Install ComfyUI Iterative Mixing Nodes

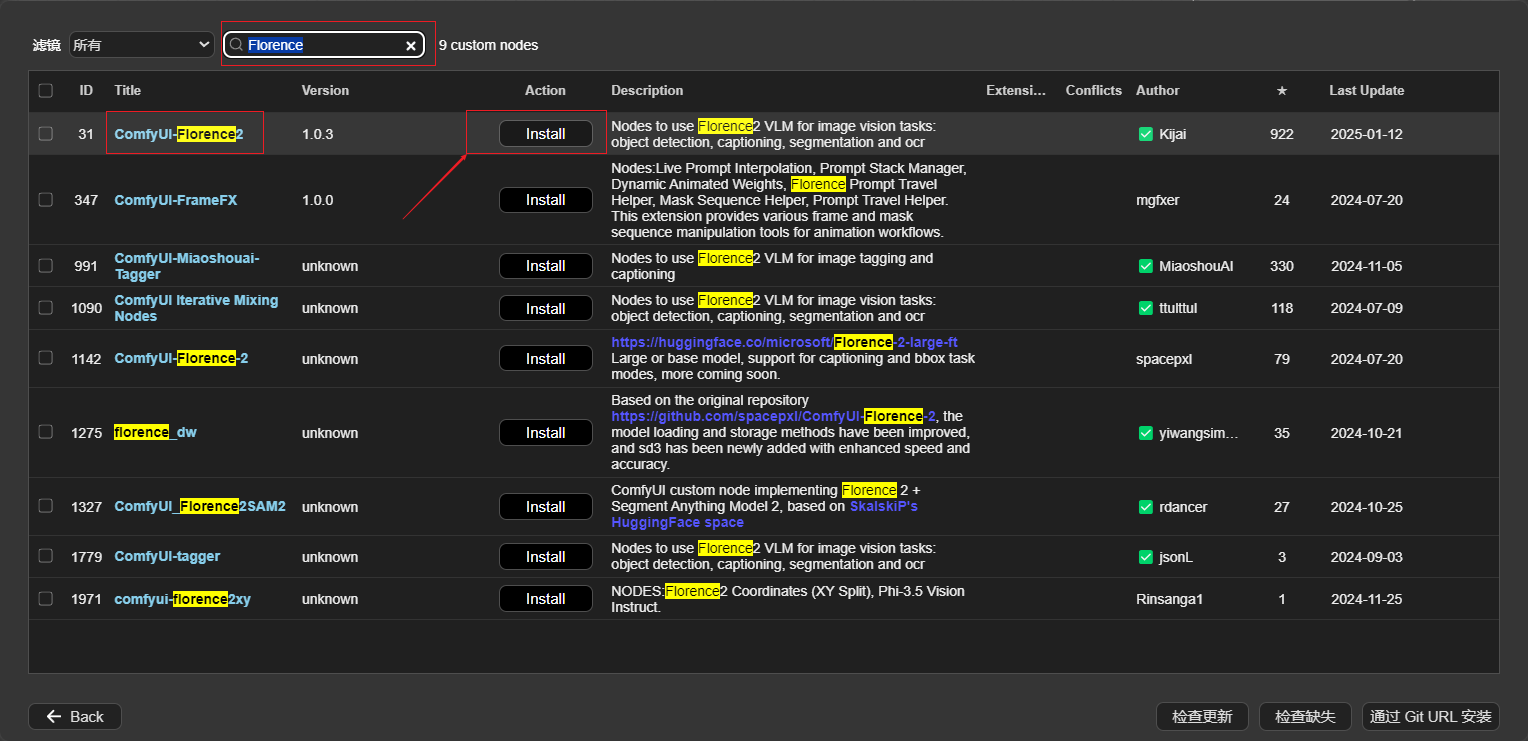pyautogui.click(x=546, y=309)
